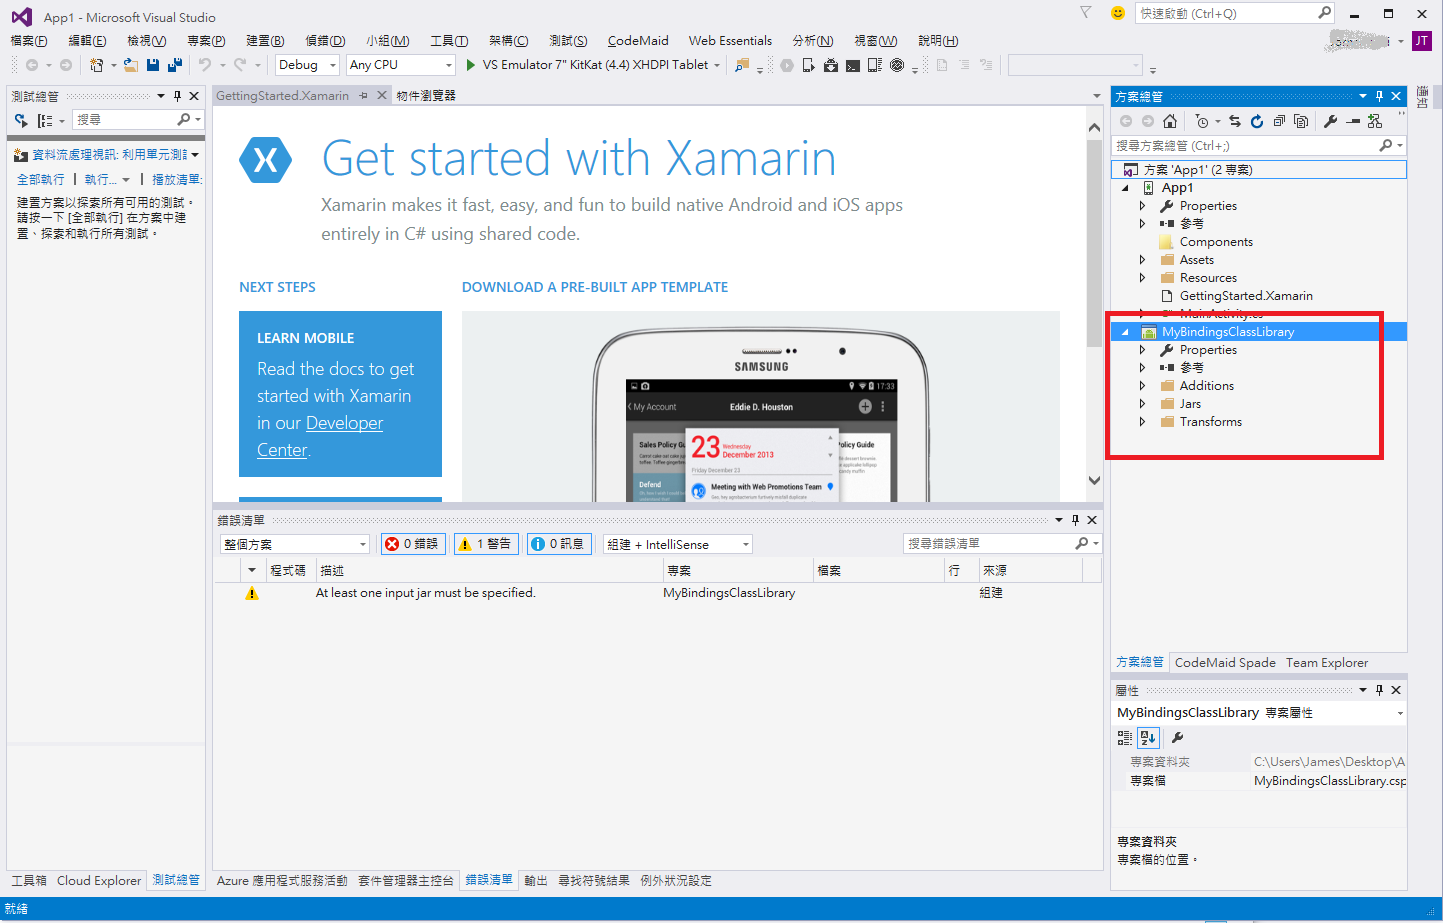Open the 組建 + IntelliSense dropdown
The width and height of the screenshot is (1443, 923).
click(x=677, y=544)
